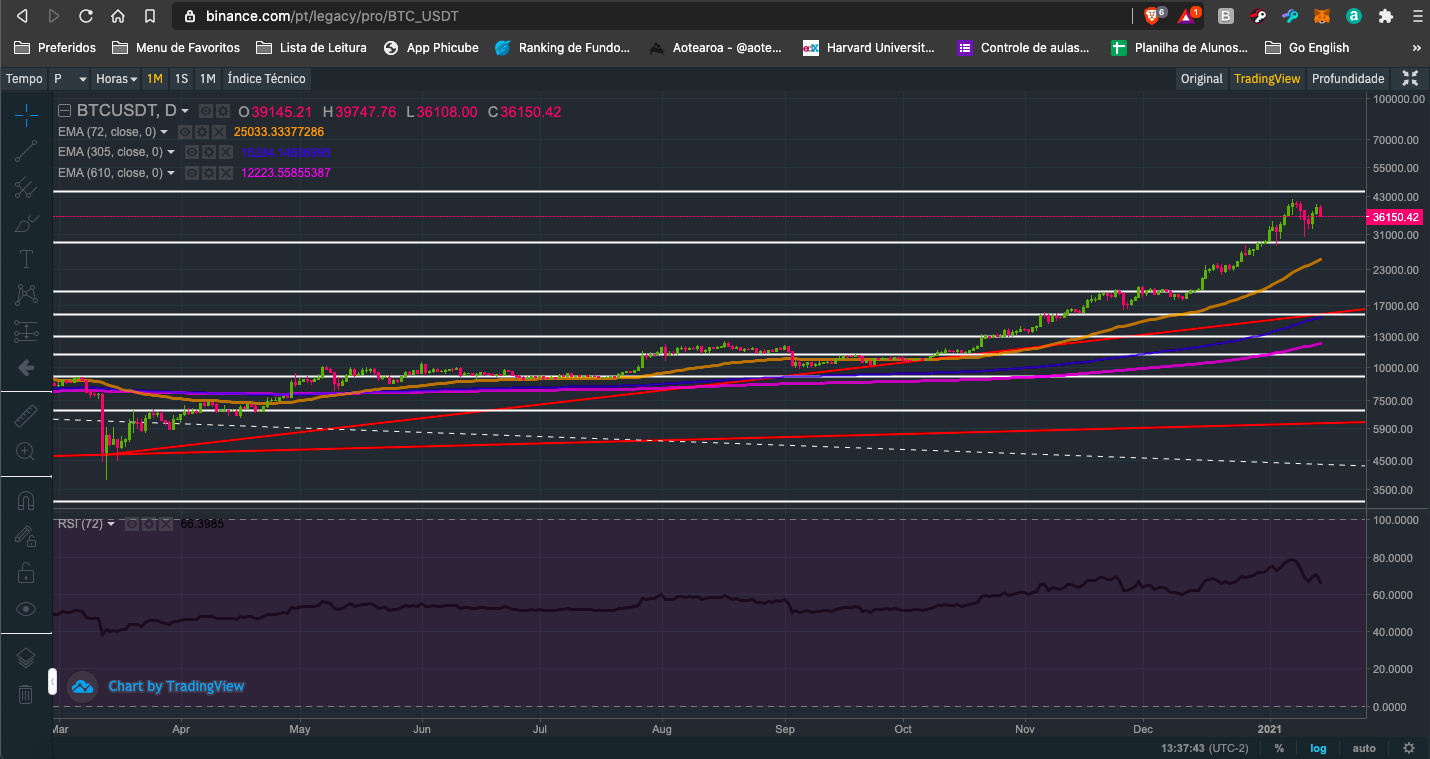Remove the EMA 72 indicator
Viewport: 1430px width, 759px height.
coord(217,132)
